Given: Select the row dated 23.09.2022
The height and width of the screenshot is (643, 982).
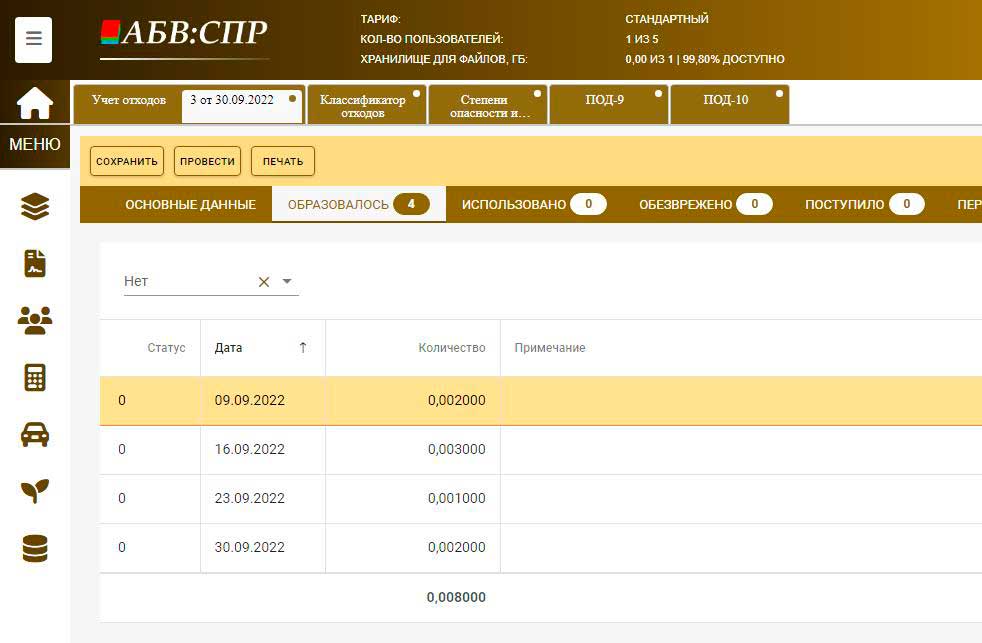Looking at the screenshot, I should click(250, 498).
